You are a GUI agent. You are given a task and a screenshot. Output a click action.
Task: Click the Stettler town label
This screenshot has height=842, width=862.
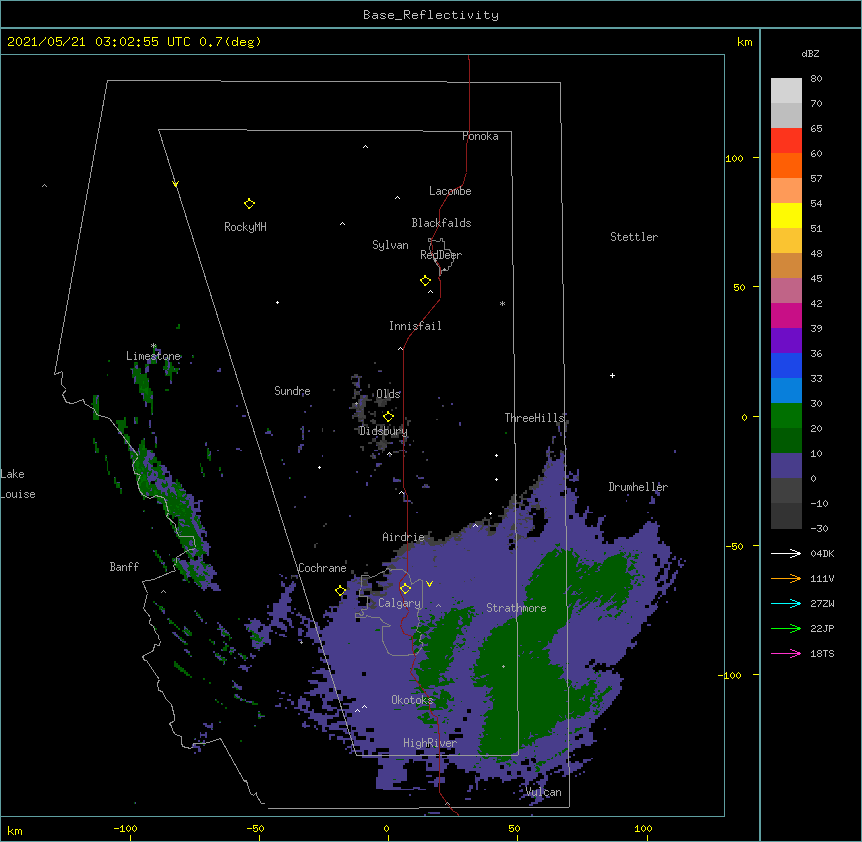click(x=634, y=237)
